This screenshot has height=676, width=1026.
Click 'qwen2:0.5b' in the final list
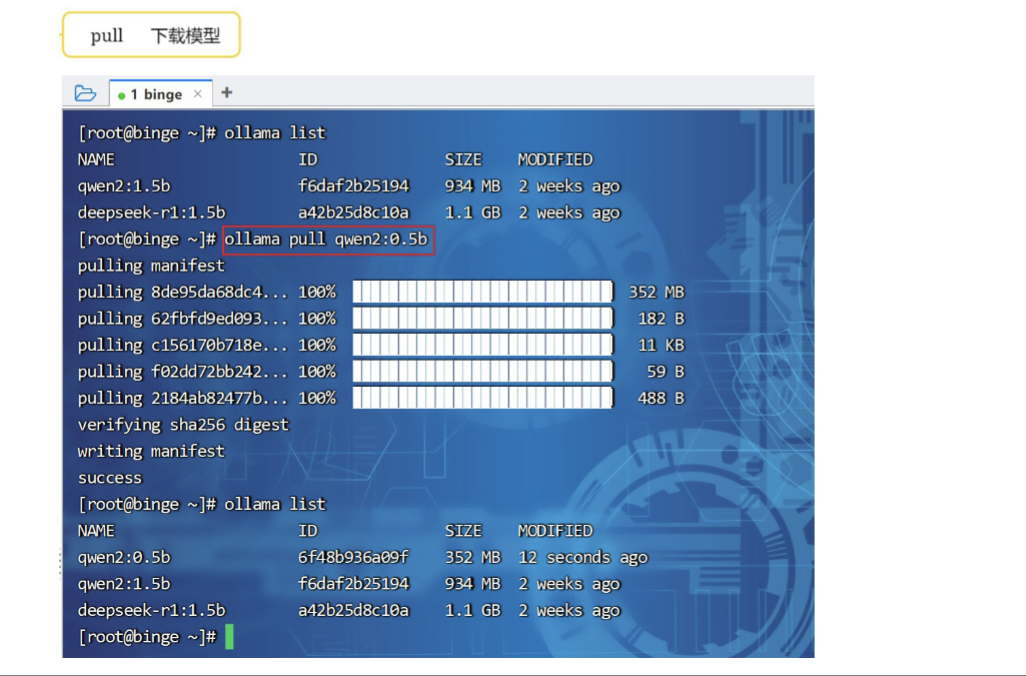pos(124,558)
